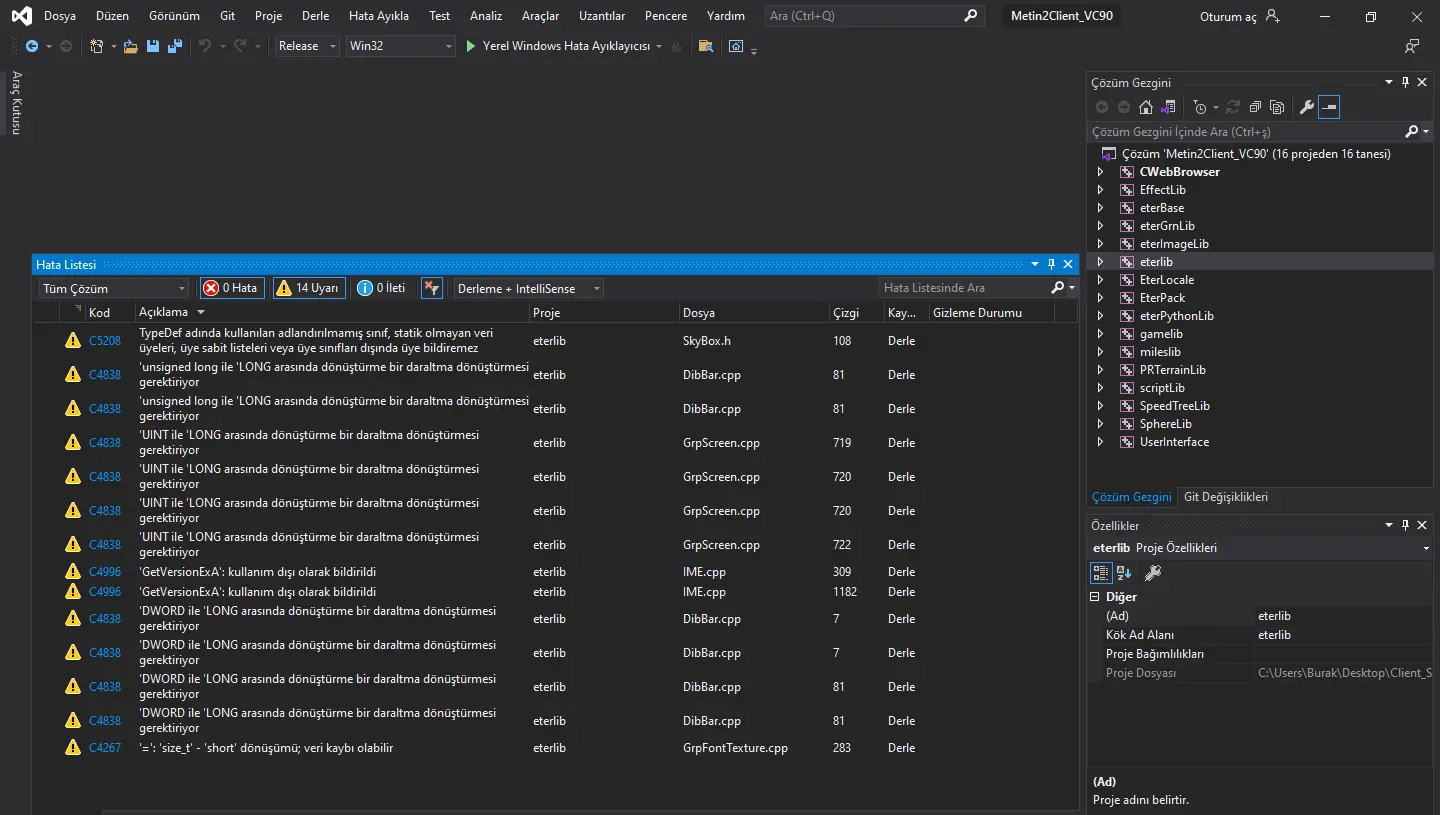
Task: Click the Categorized view icon in Özellikler
Action: pyautogui.click(x=1101, y=573)
